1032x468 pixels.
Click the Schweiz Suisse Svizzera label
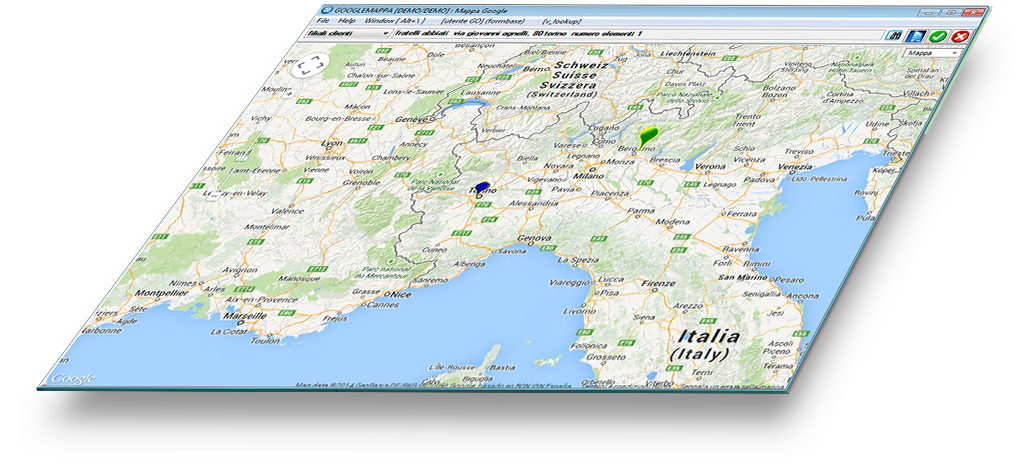coord(572,80)
